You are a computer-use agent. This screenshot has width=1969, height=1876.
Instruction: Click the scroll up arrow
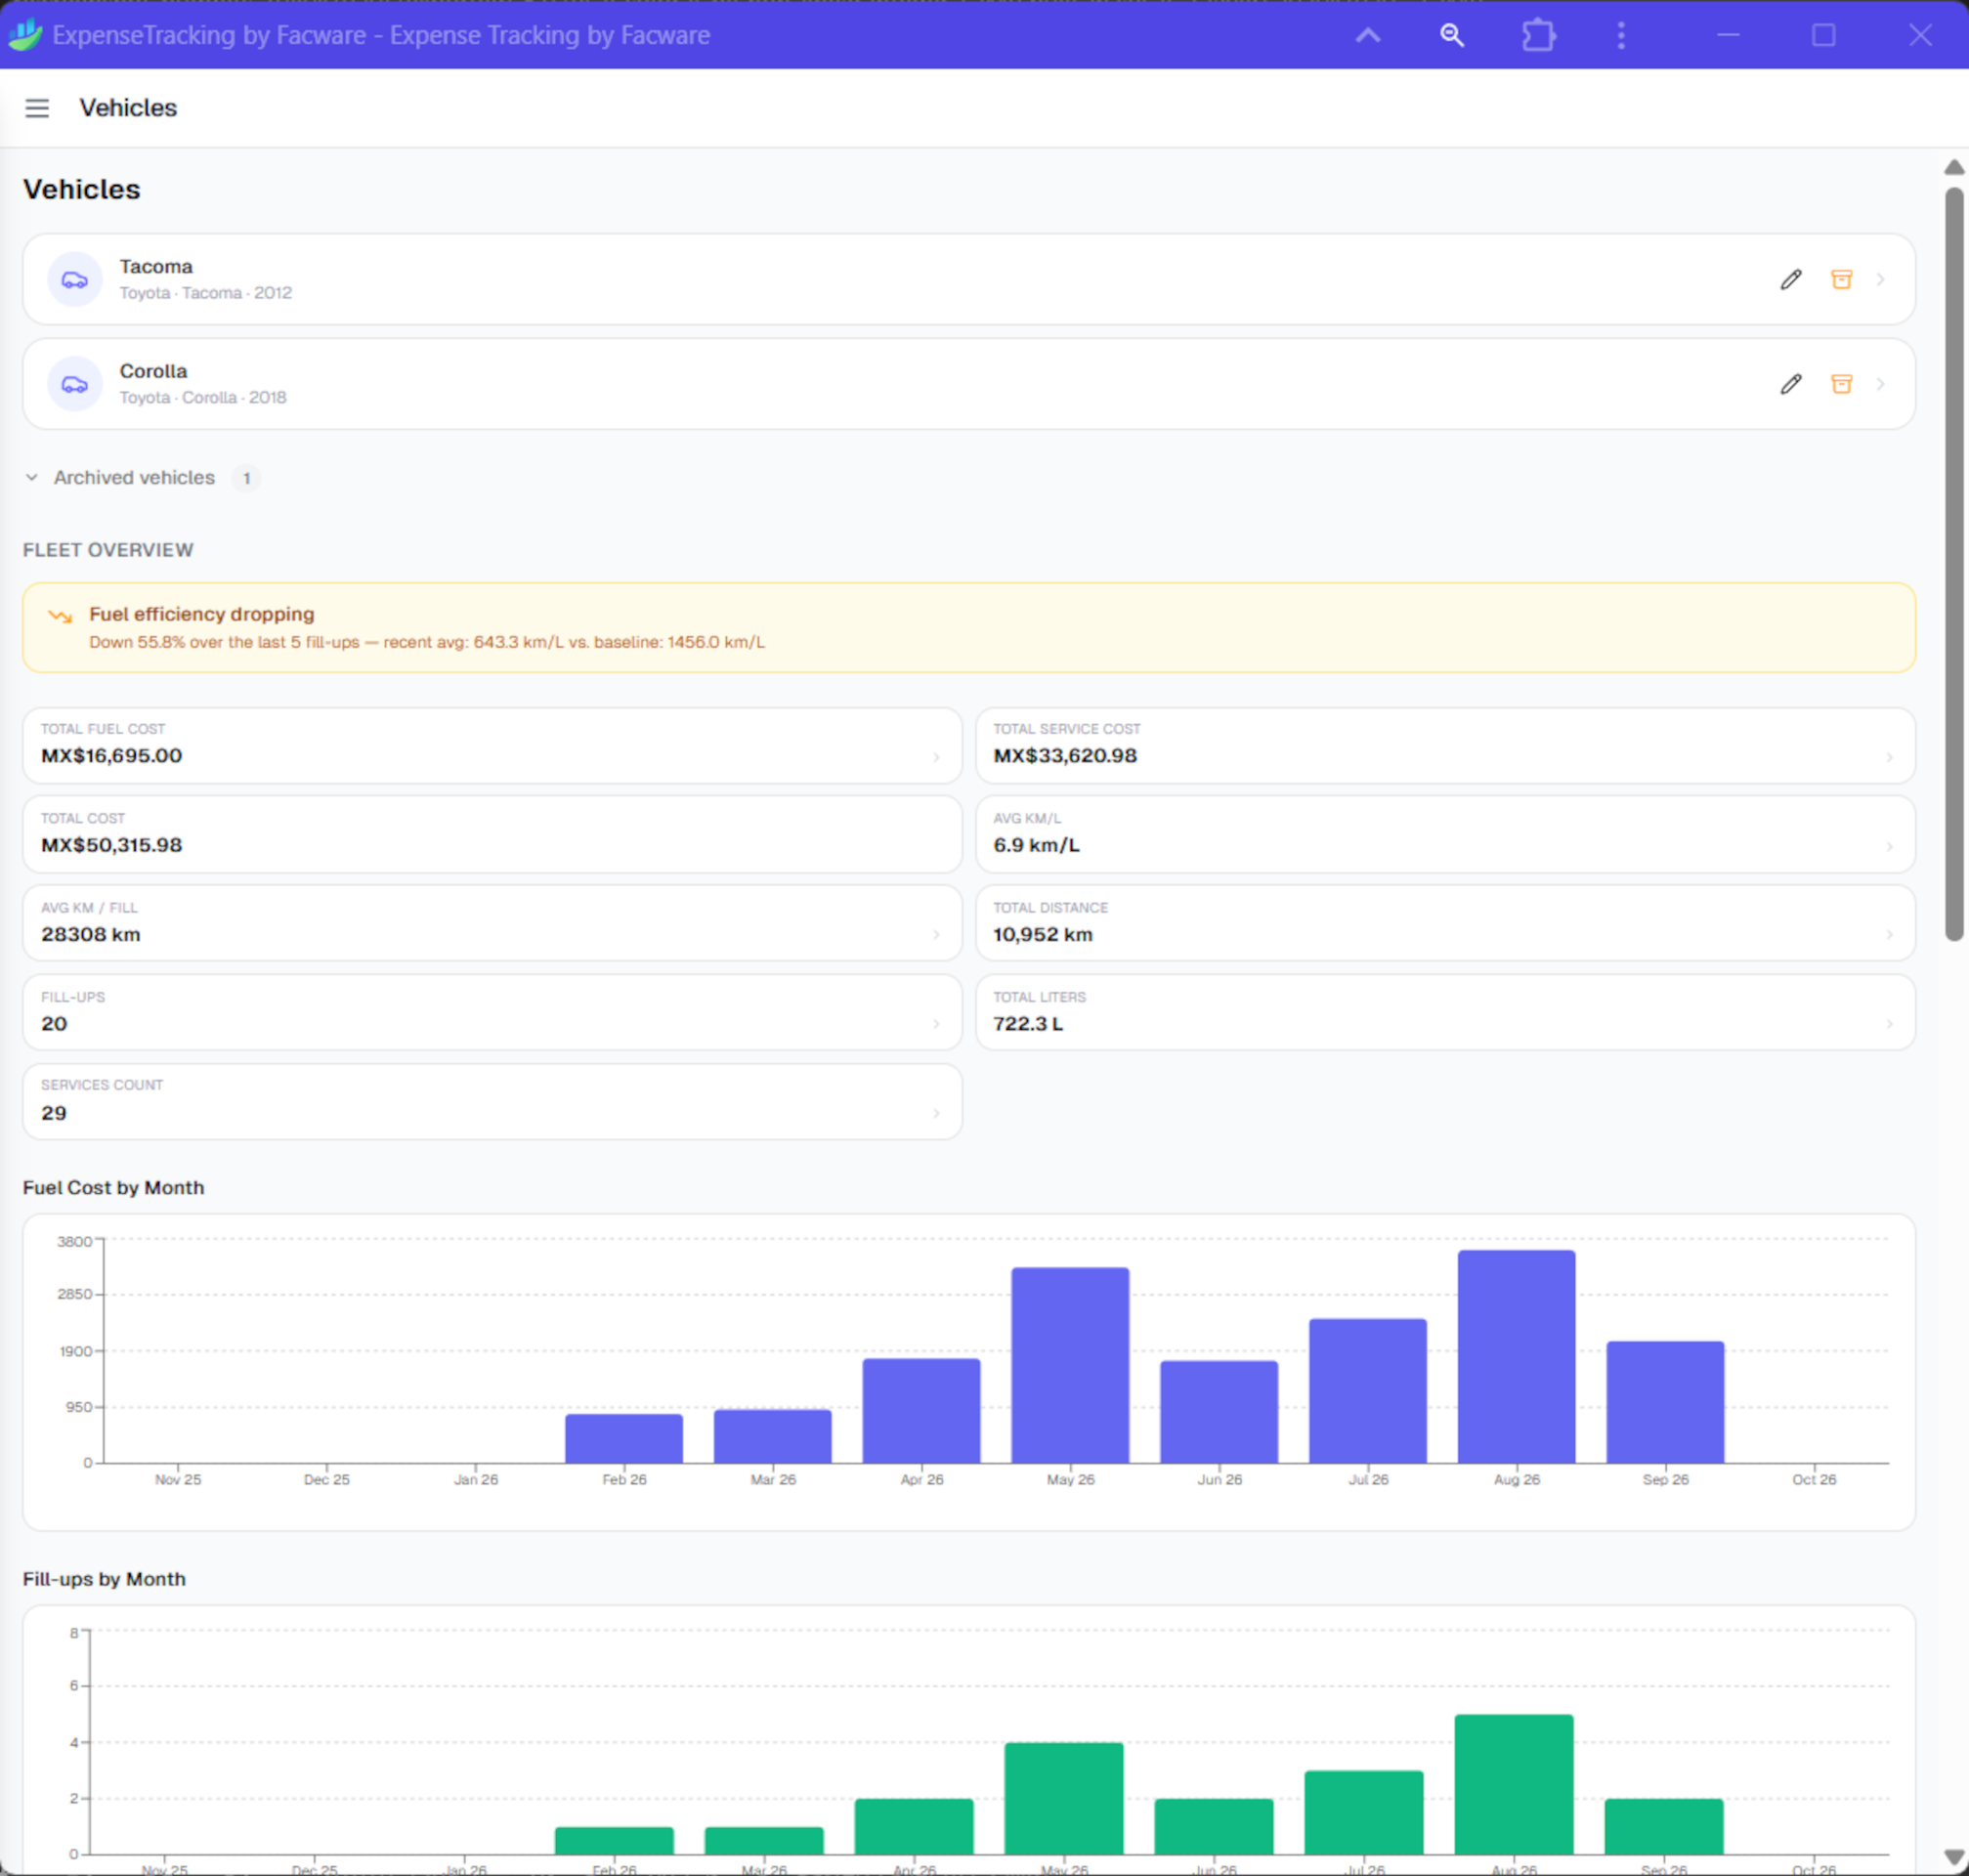tap(1954, 167)
